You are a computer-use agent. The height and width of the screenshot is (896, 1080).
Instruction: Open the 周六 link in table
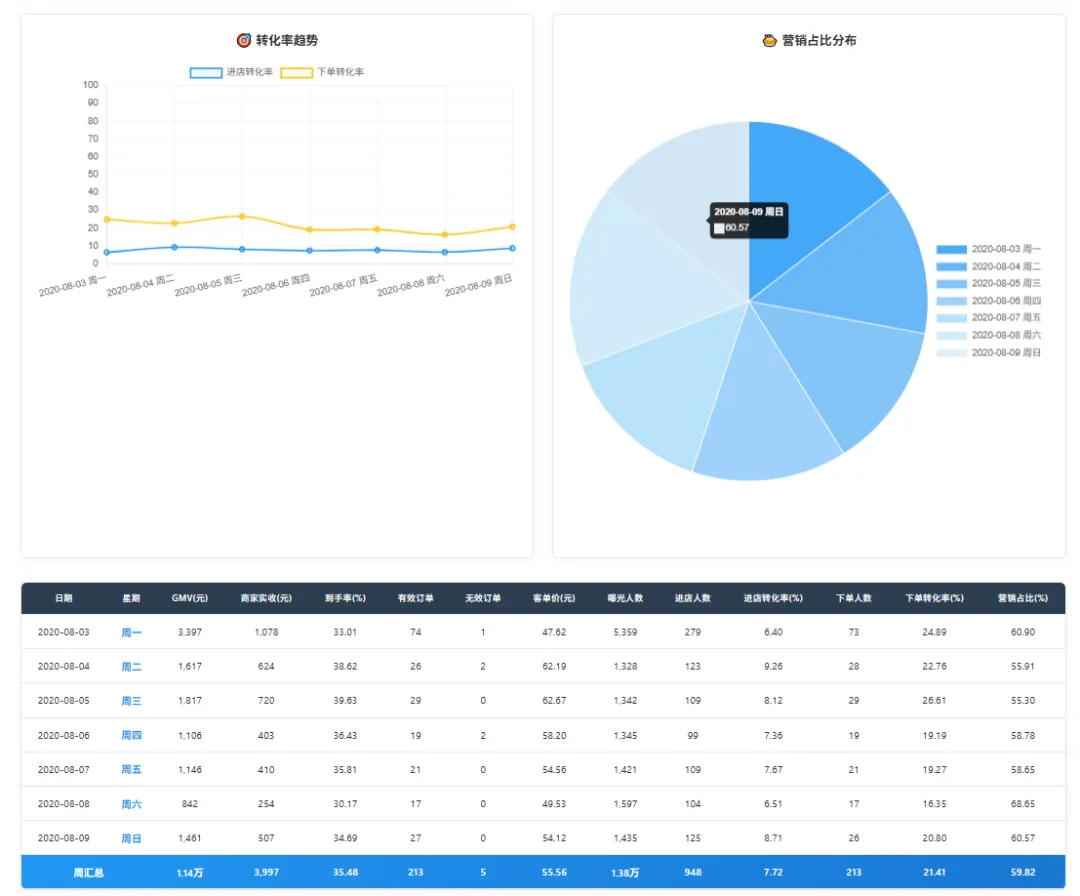coord(132,804)
